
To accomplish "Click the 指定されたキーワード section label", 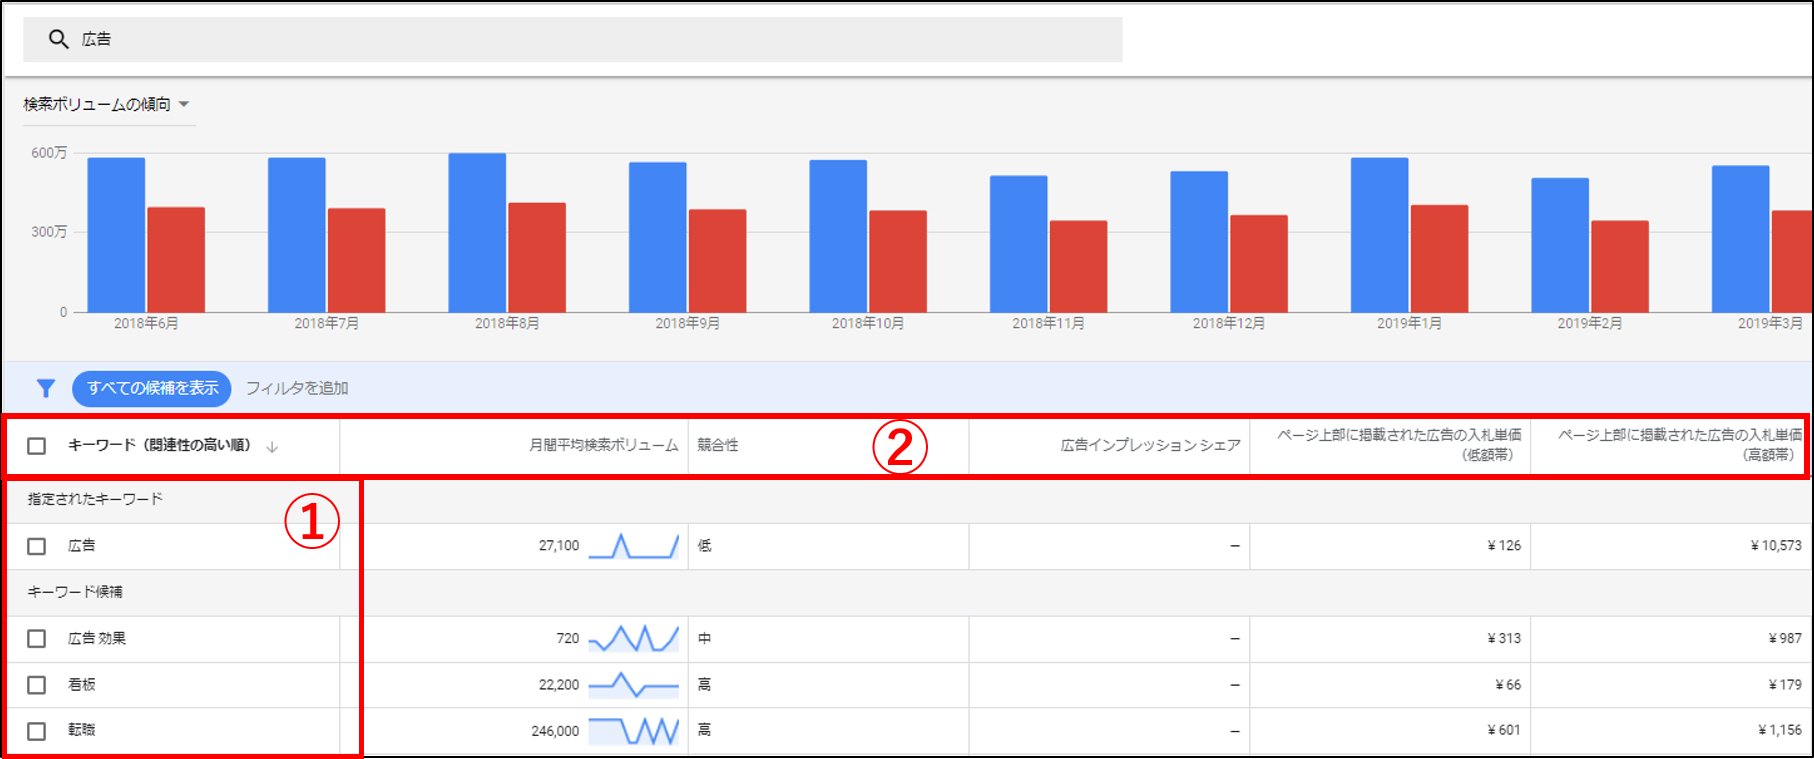I will pos(95,499).
